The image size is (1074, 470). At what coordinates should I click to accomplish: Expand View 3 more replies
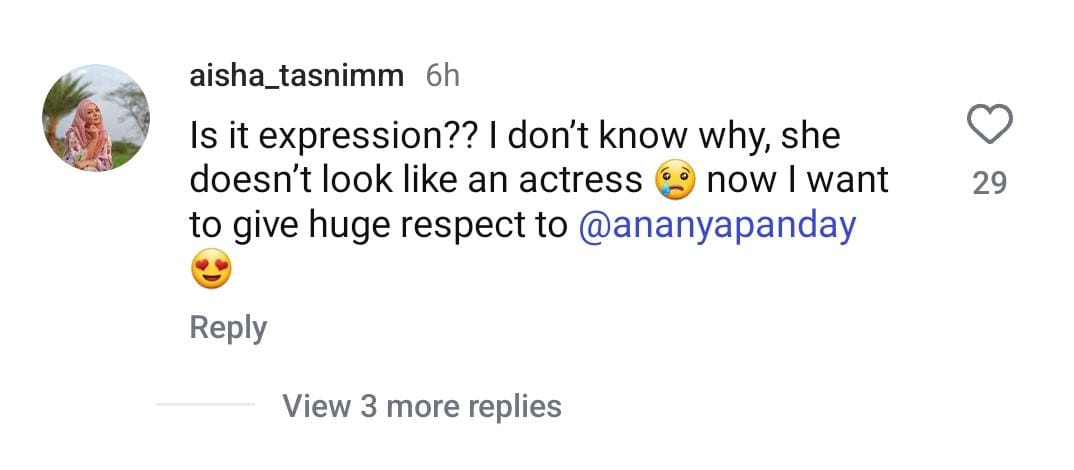point(421,406)
